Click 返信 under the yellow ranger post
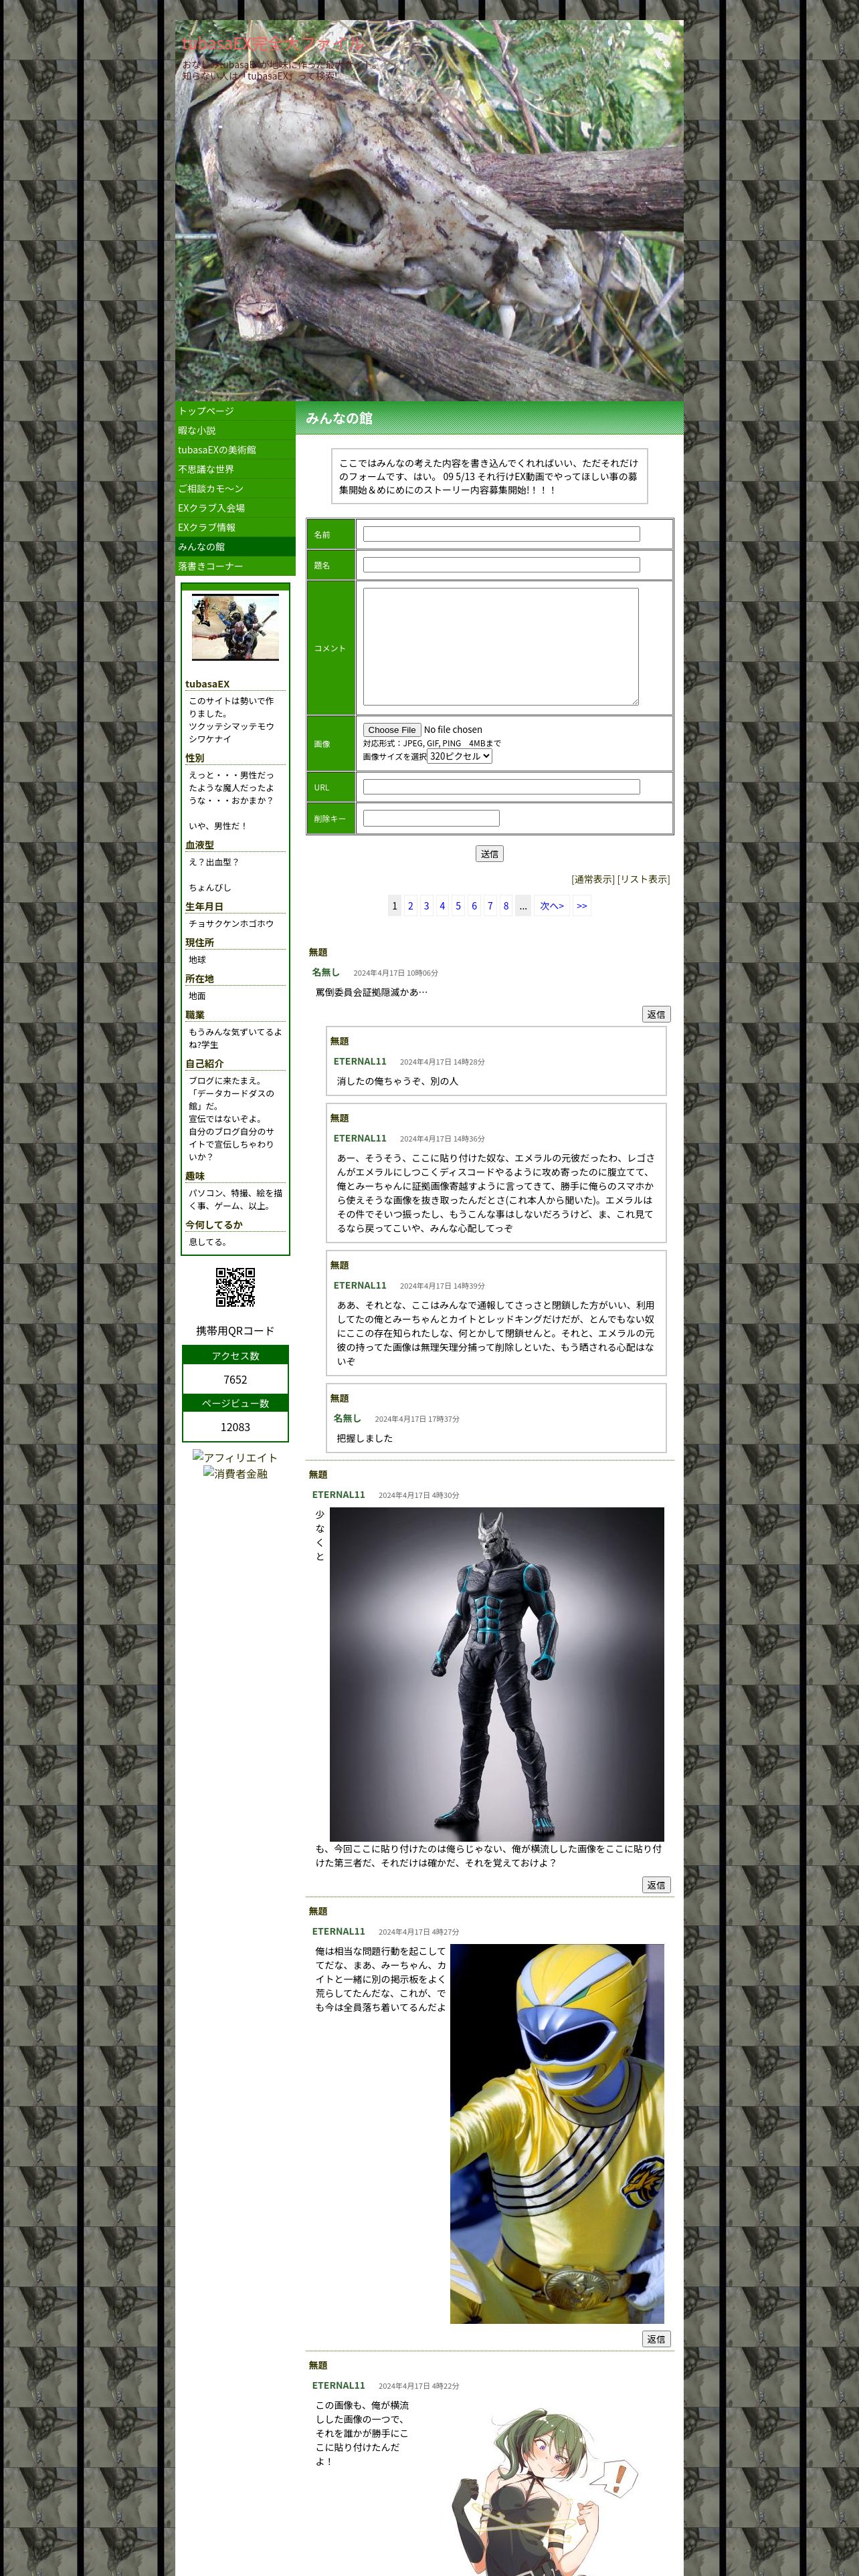859x2576 pixels. 656,2339
